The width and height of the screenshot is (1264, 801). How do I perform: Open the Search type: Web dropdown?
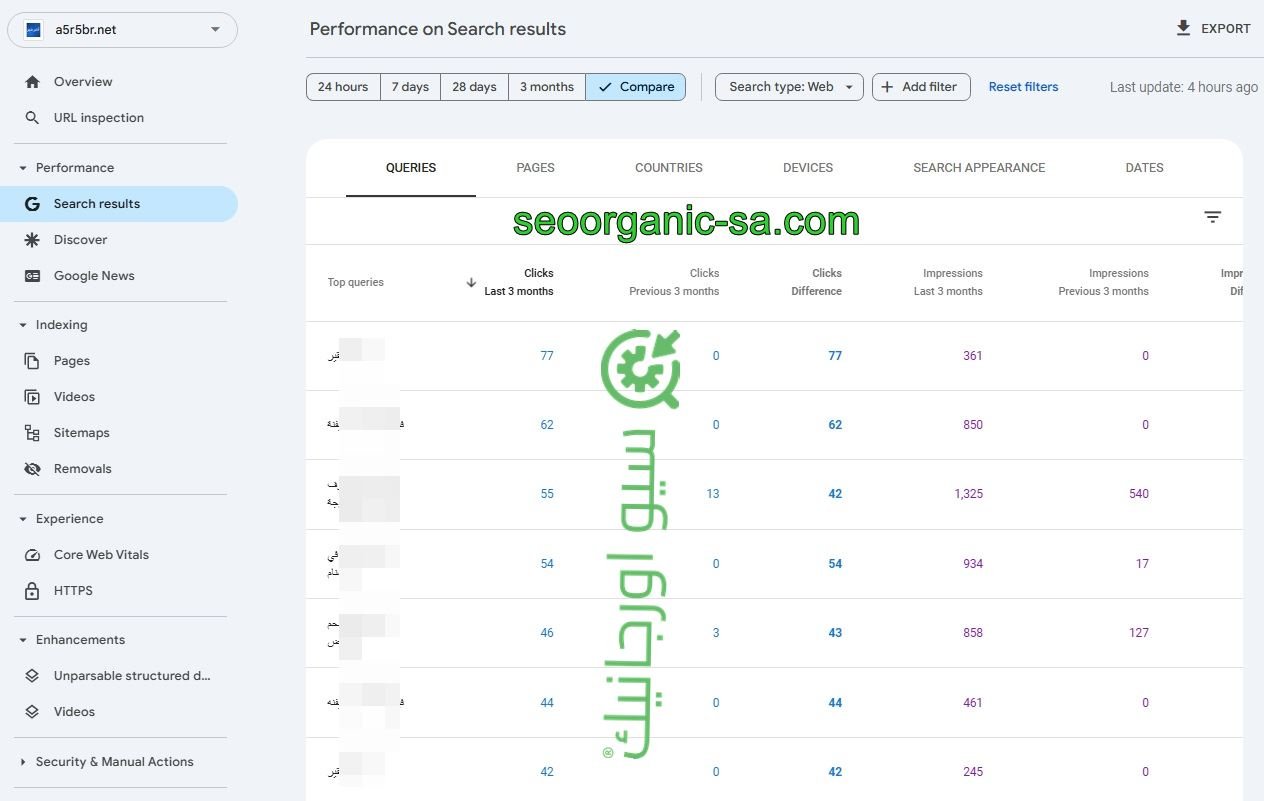point(789,87)
